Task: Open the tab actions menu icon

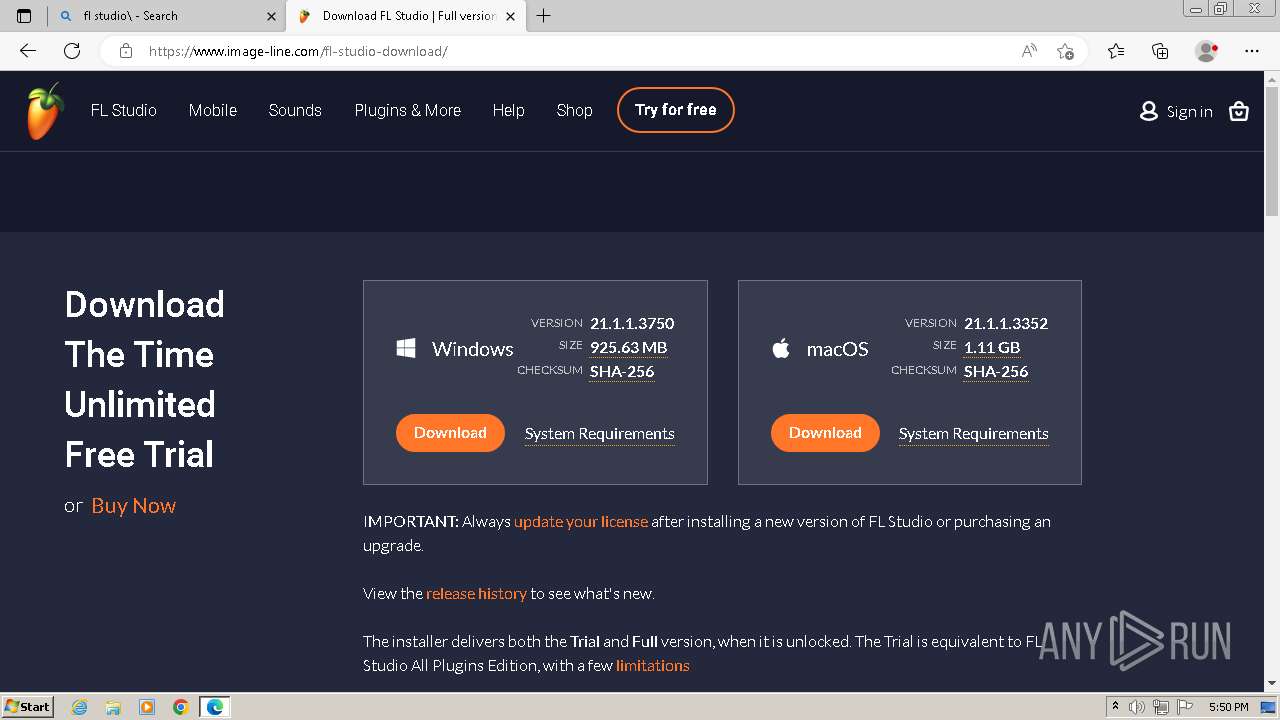Action: tap(24, 16)
